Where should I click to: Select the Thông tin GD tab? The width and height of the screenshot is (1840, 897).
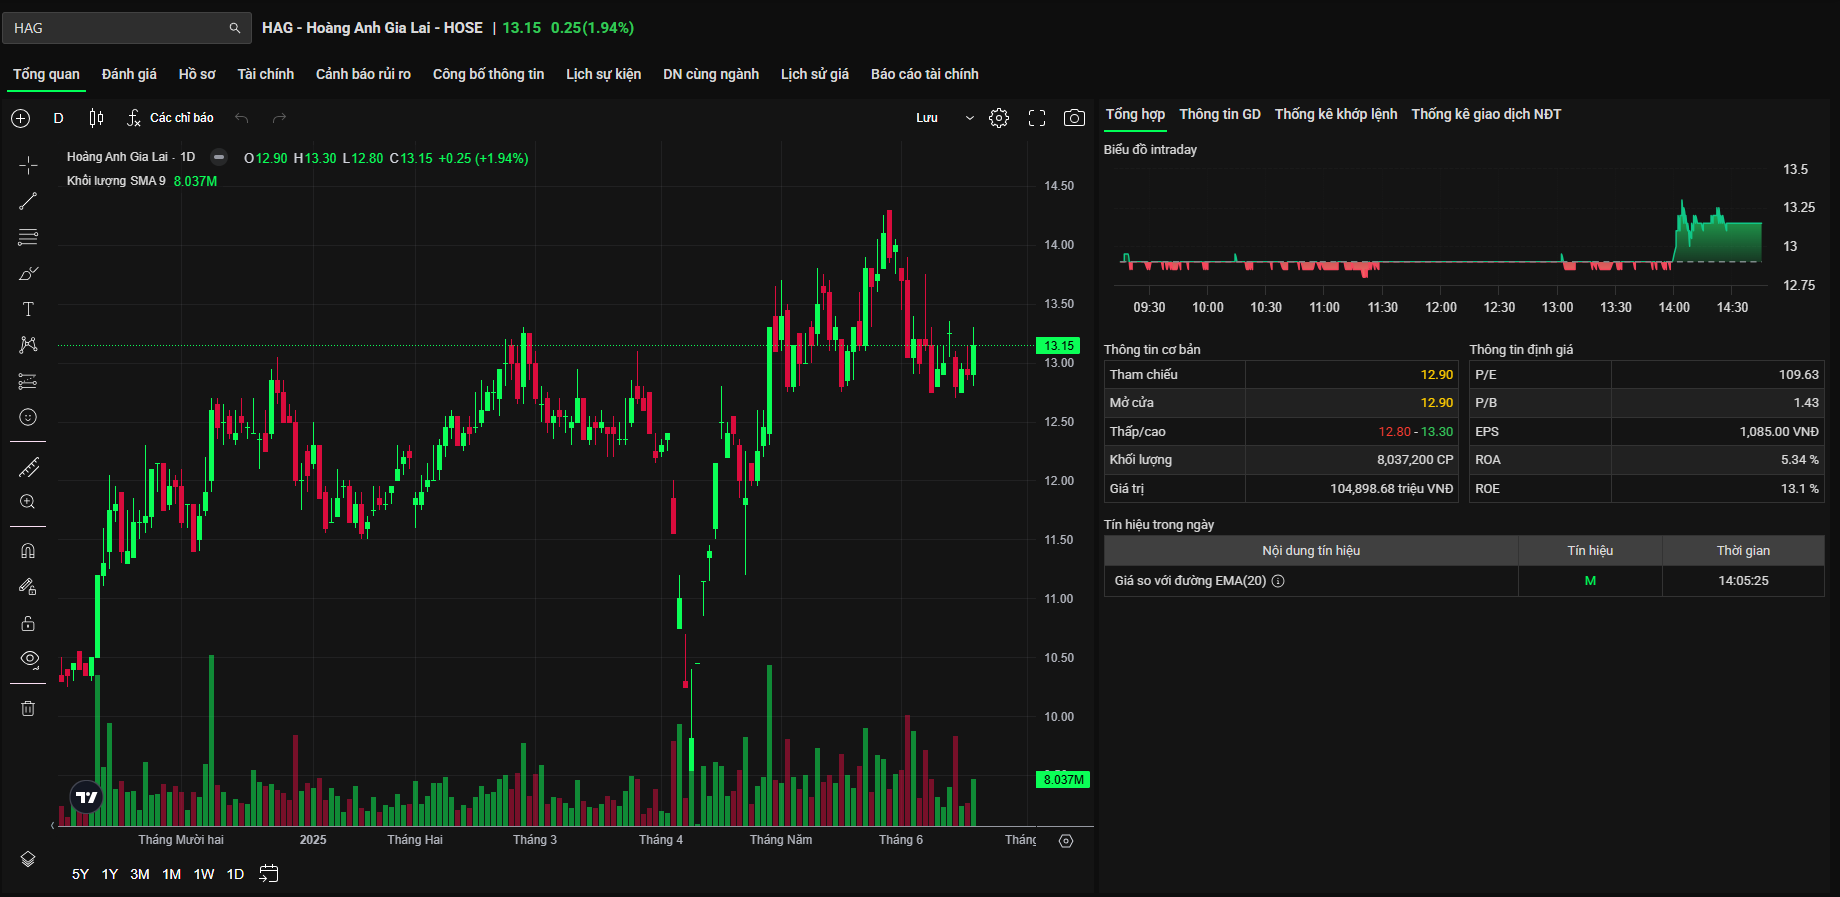1220,114
